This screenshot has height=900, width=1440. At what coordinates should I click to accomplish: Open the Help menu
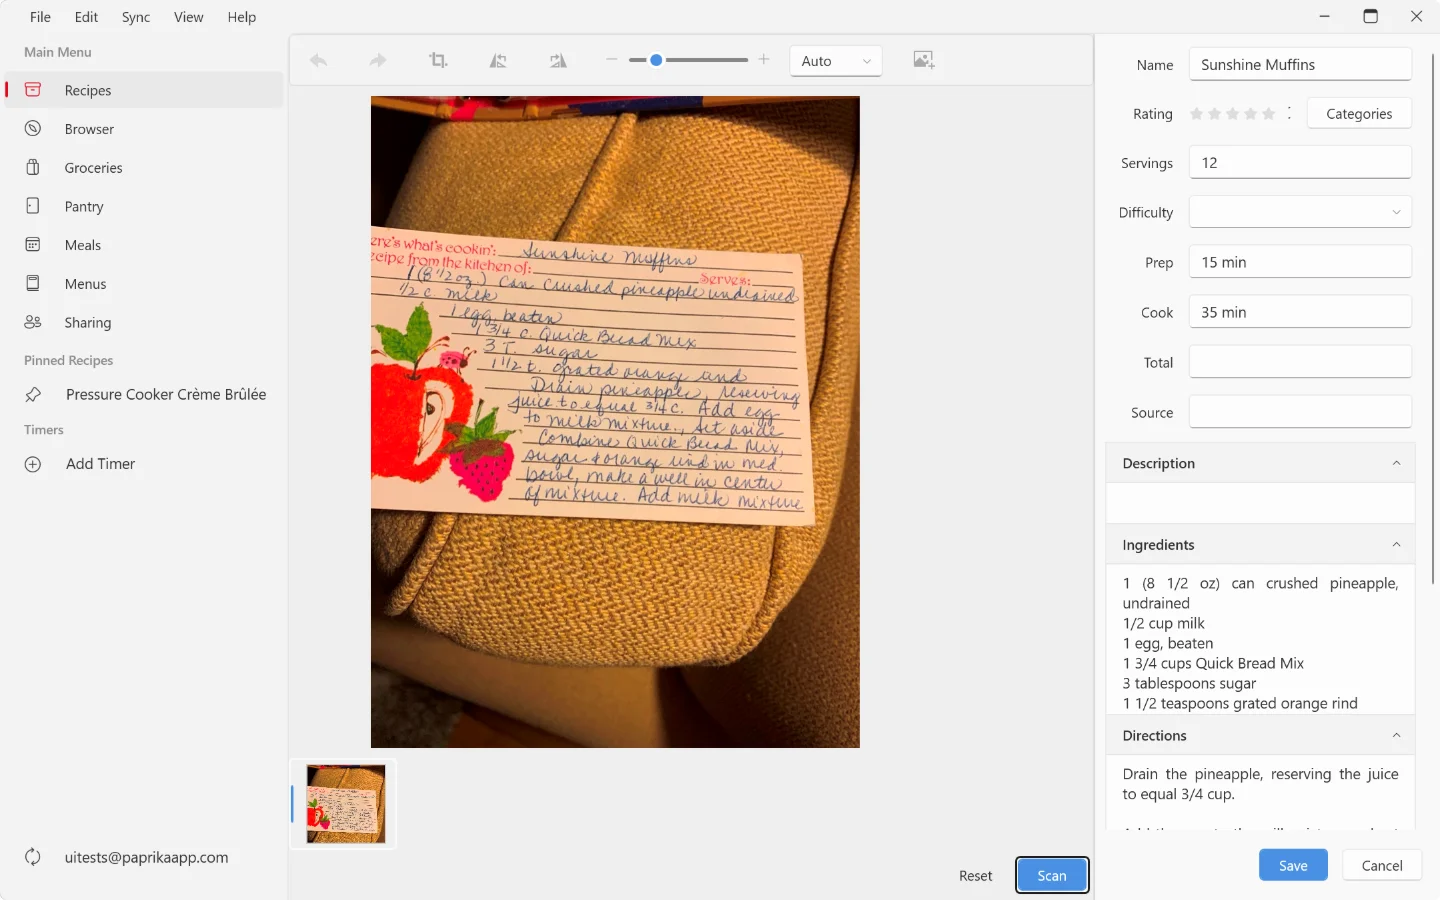tap(242, 17)
